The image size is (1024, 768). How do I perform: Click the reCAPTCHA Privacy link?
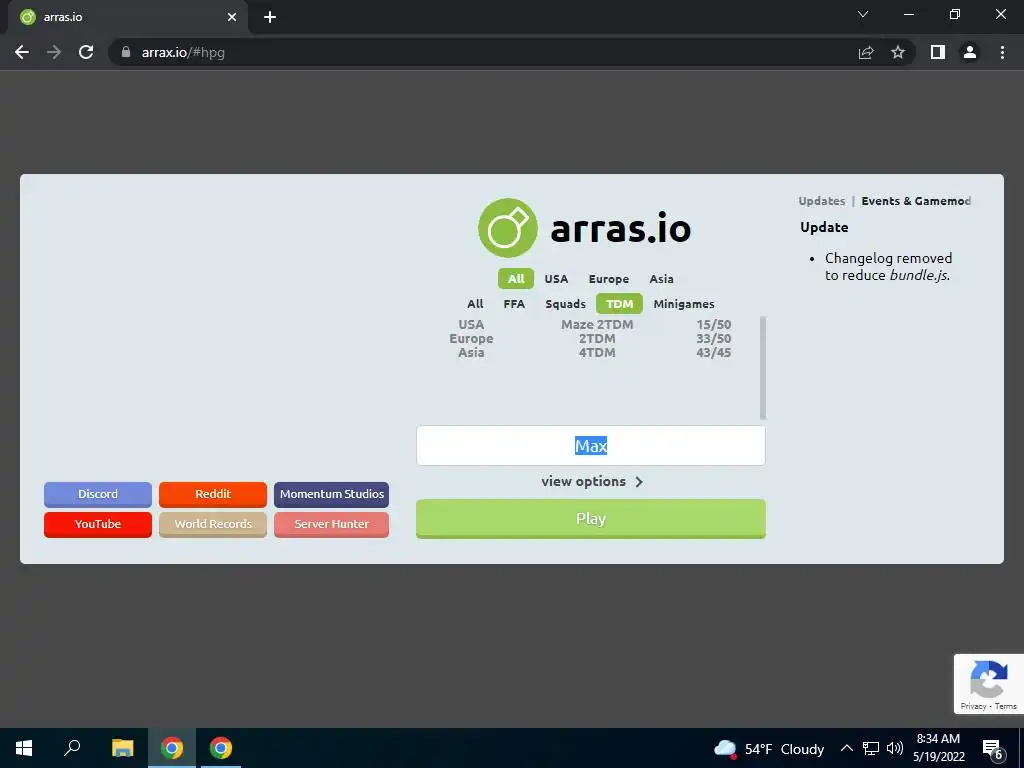(973, 706)
